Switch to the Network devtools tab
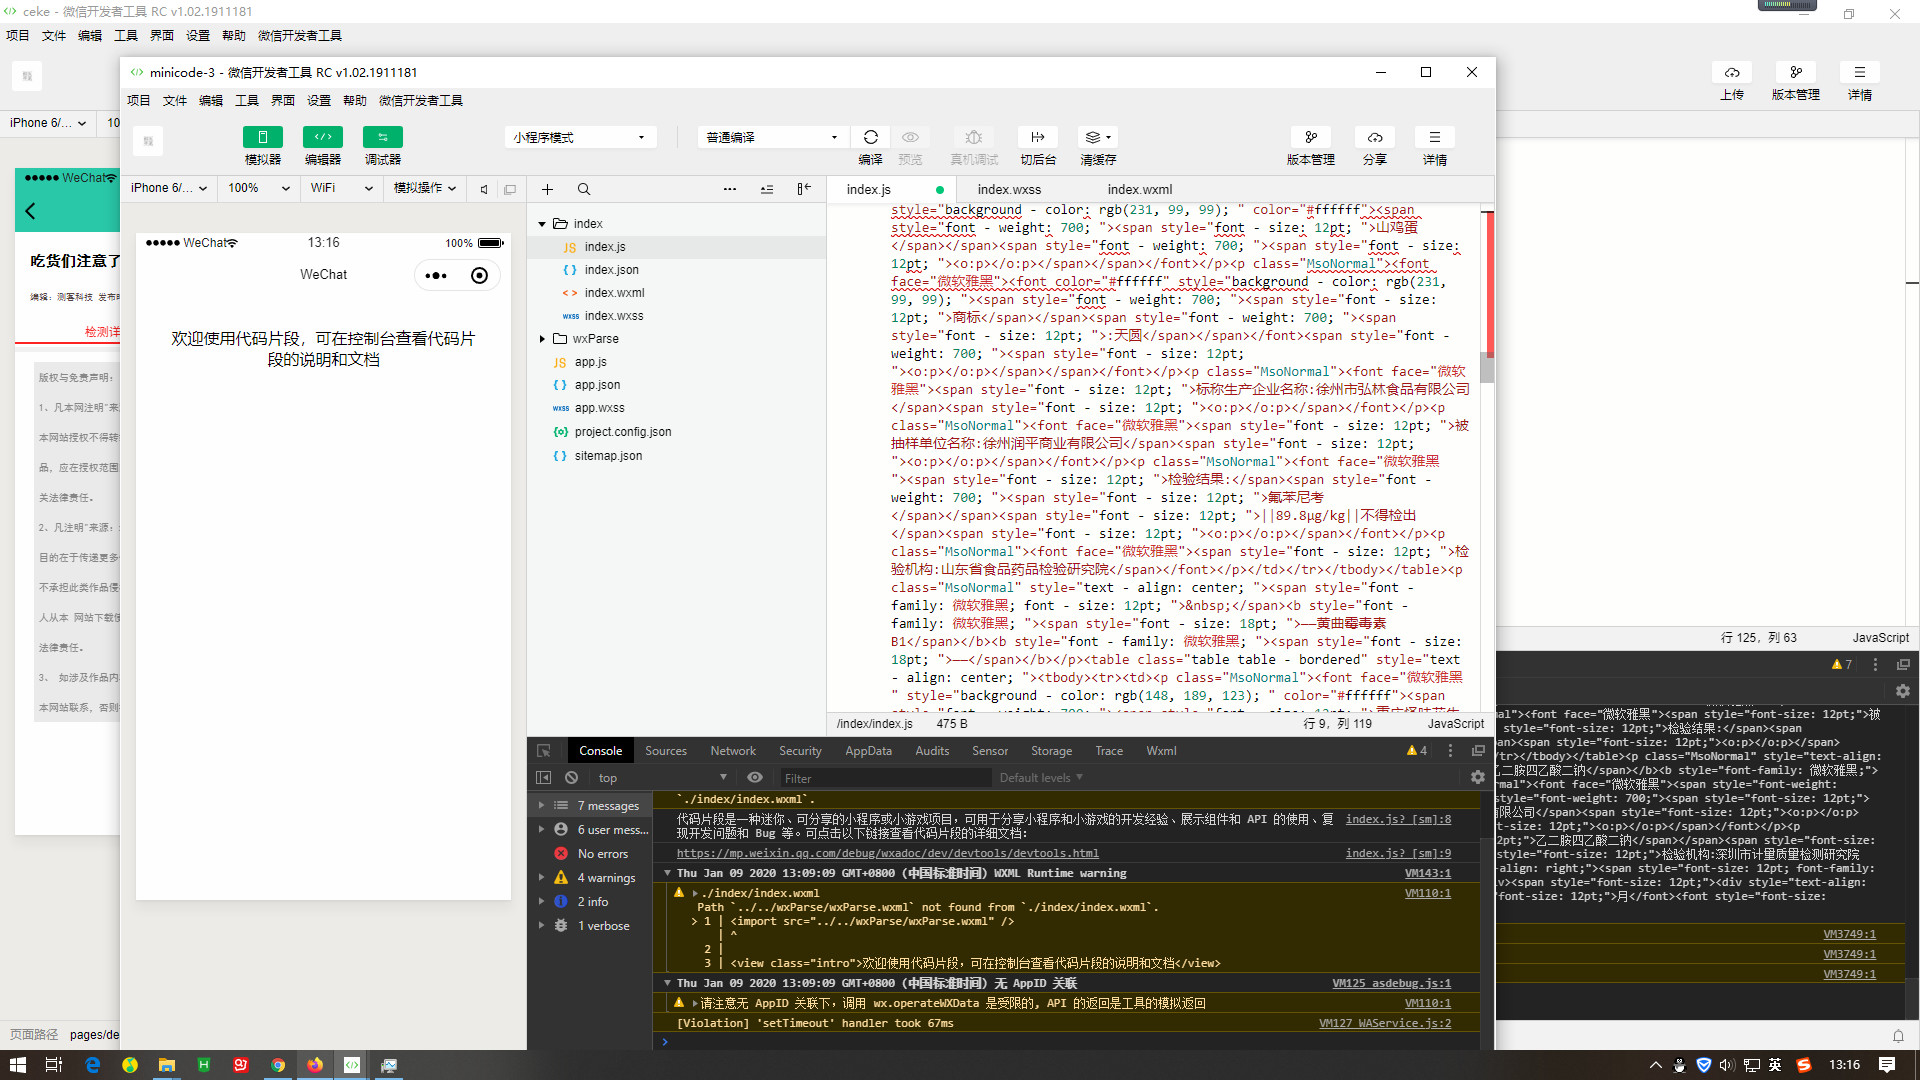The image size is (1920, 1080). click(x=732, y=751)
